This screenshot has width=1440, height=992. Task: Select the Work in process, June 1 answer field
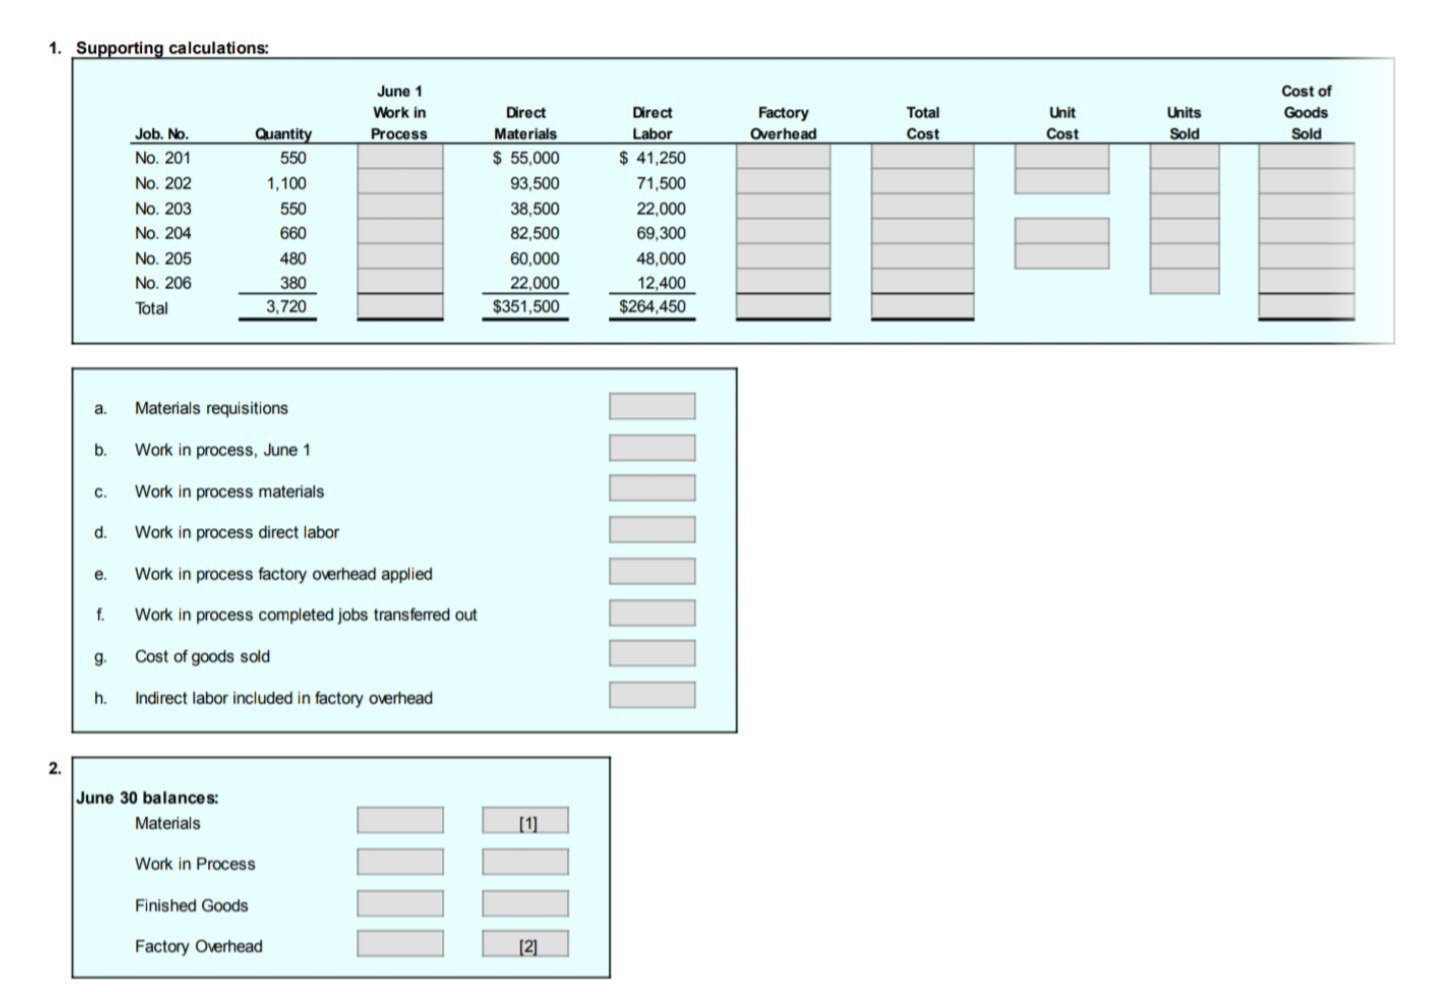tap(651, 447)
